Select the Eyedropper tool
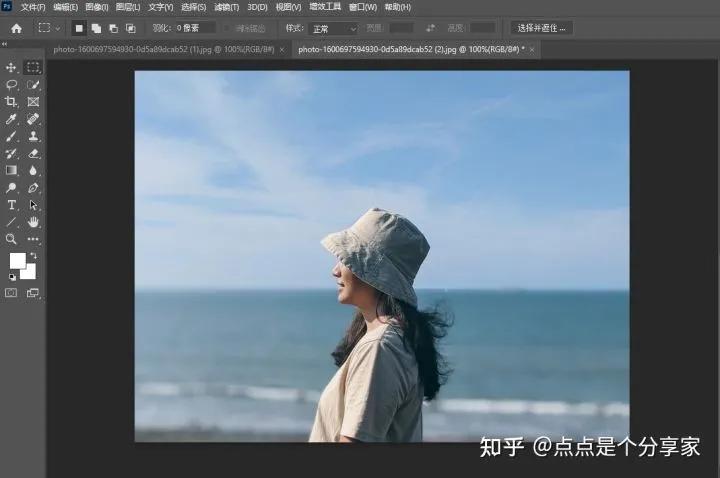720x478 pixels. coord(11,119)
